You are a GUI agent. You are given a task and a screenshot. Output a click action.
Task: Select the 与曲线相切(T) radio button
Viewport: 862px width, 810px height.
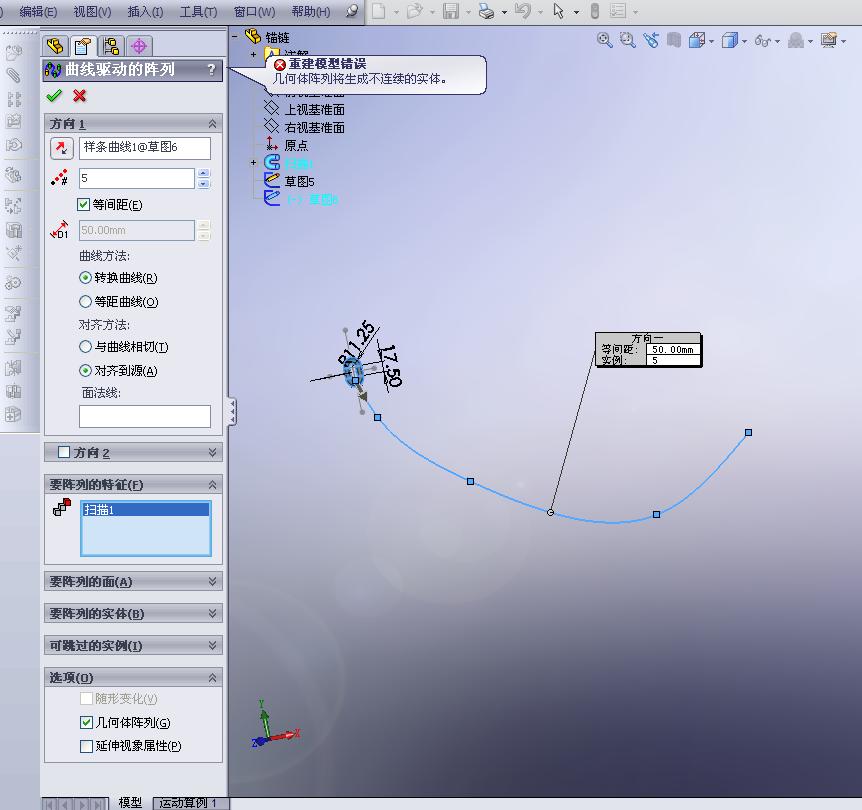tap(85, 346)
